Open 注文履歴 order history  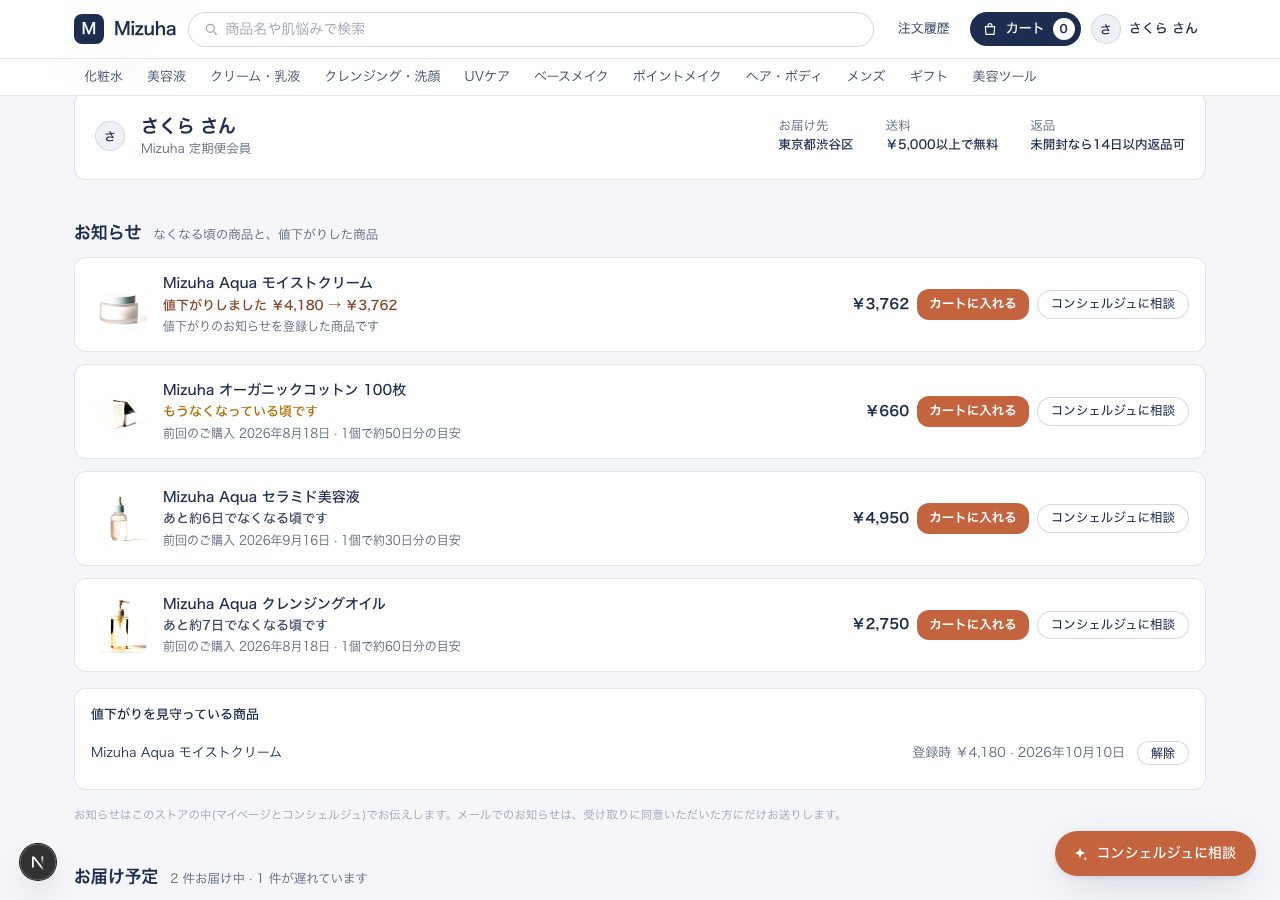[924, 29]
